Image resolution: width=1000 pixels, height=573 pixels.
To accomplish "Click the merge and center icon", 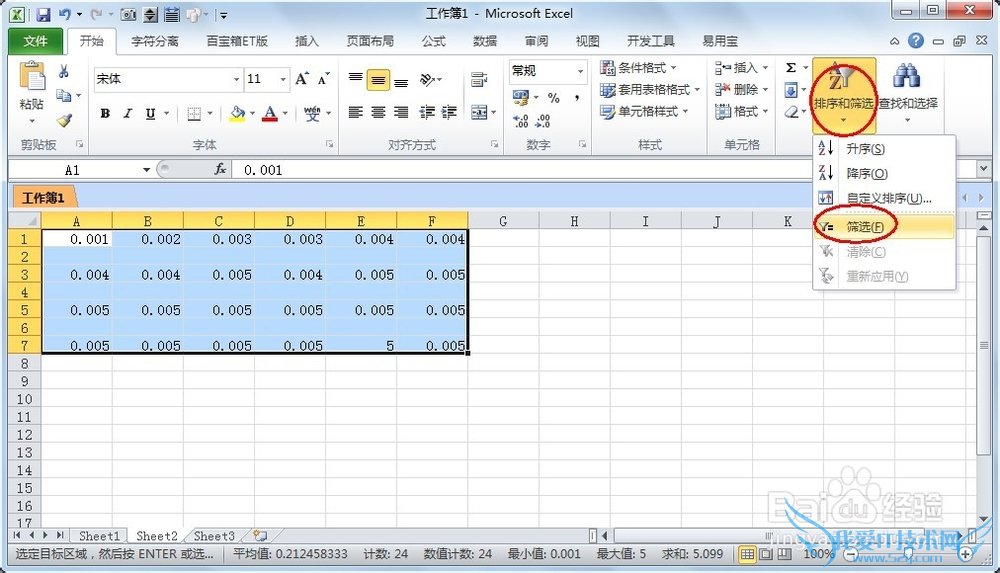I will [479, 112].
